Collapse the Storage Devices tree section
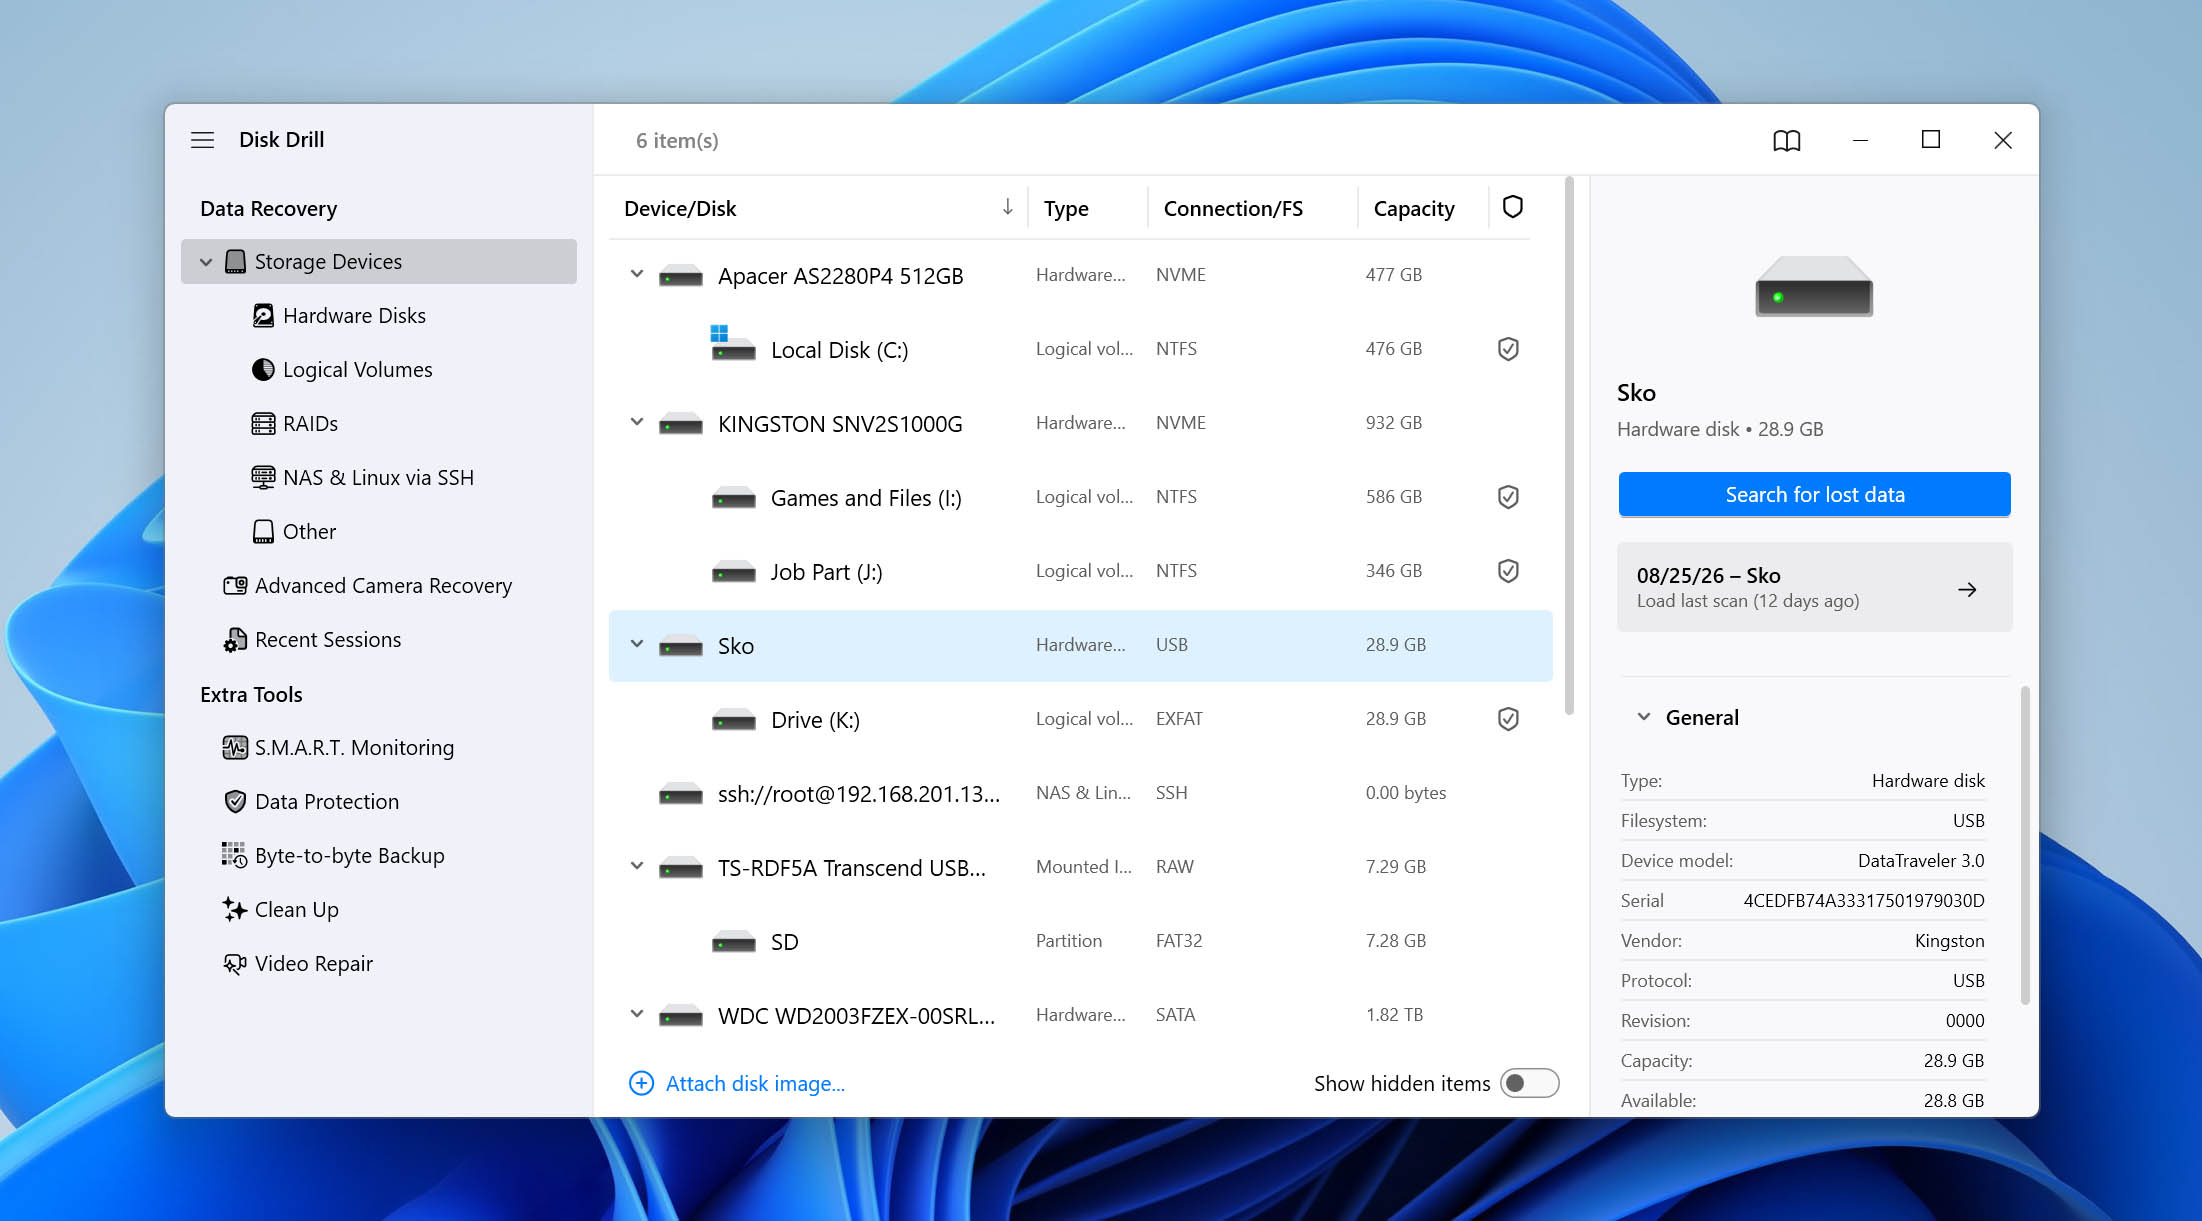Screen dimensions: 2202x1221 pyautogui.click(x=206, y=262)
